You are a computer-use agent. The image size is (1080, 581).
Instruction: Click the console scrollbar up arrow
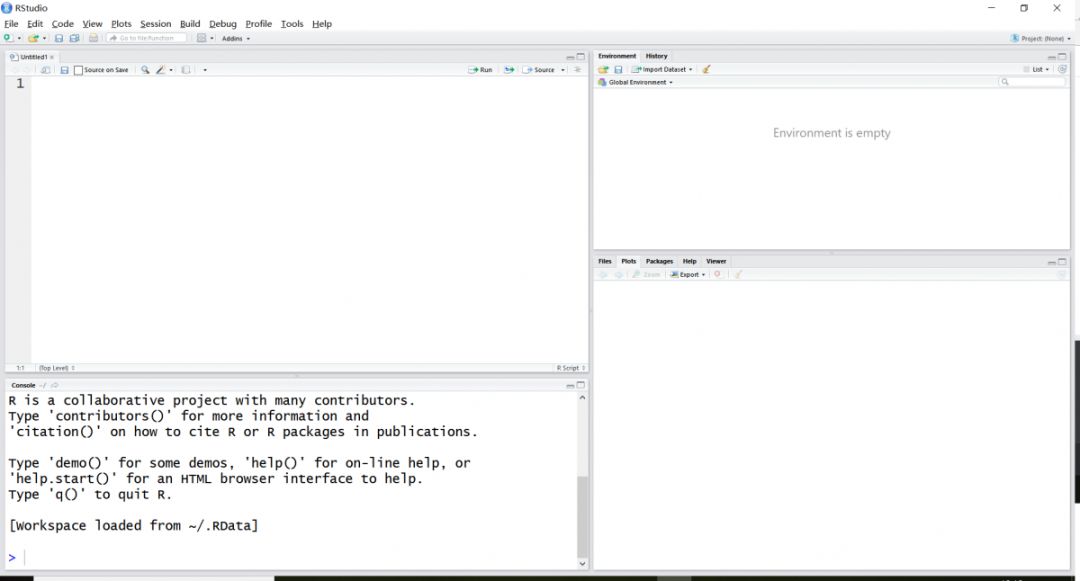click(583, 398)
